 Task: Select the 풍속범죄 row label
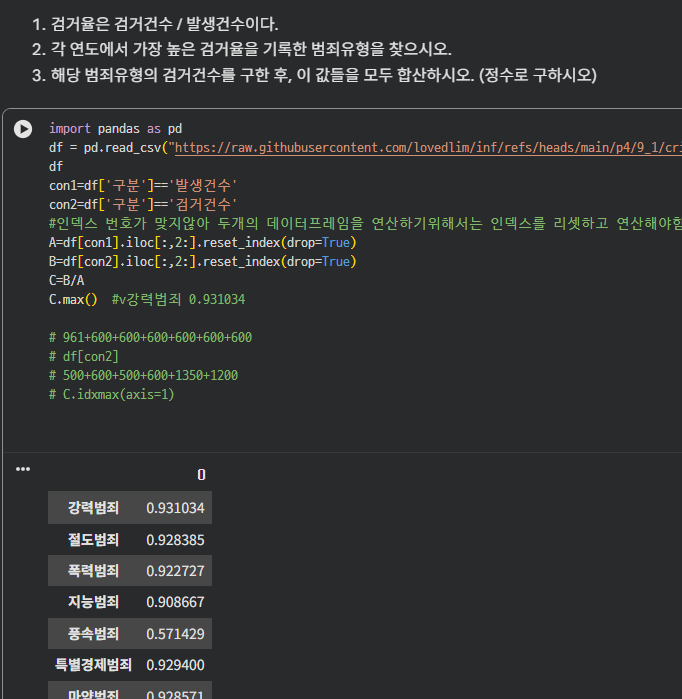93,633
